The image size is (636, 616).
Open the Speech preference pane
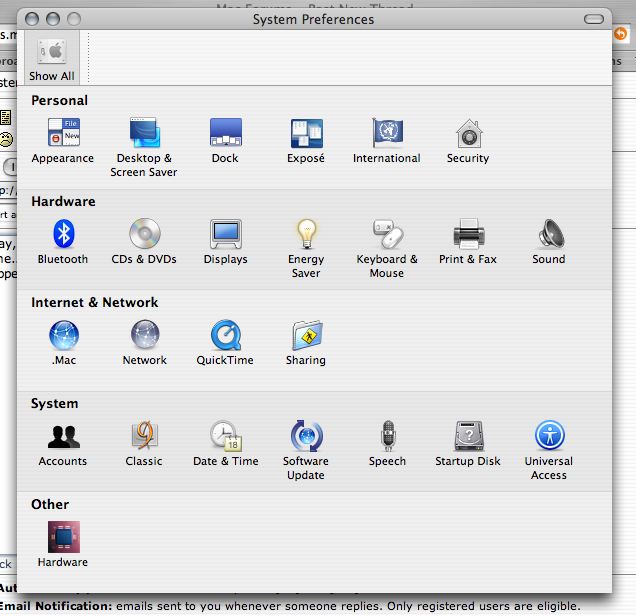coord(388,444)
